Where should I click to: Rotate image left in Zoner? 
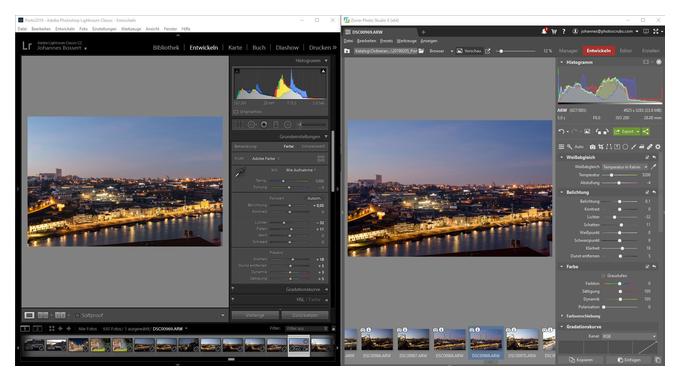(598, 131)
